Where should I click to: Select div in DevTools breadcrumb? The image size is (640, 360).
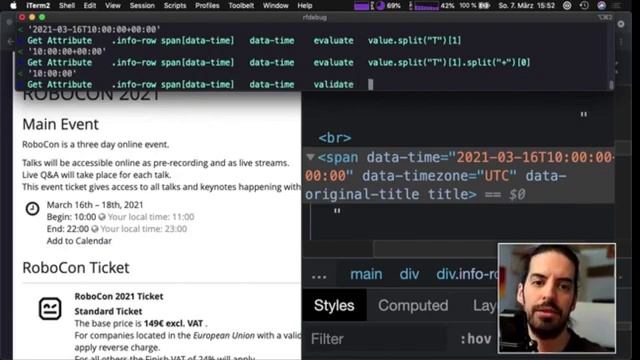click(x=409, y=274)
